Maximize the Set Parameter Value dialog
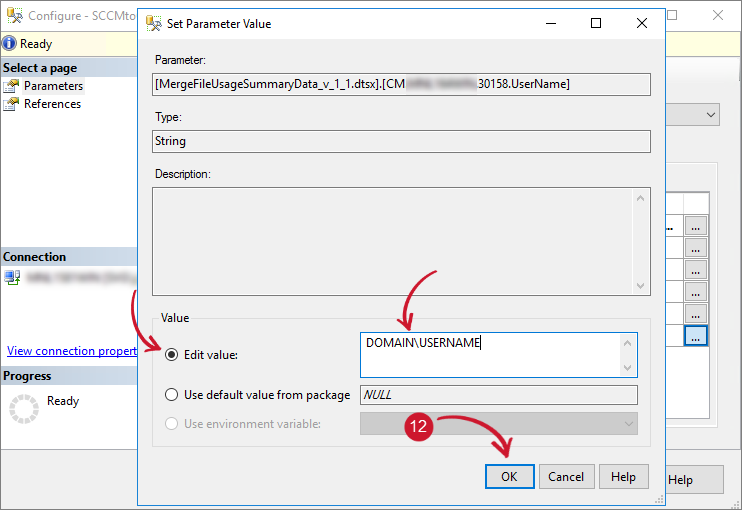The height and width of the screenshot is (510, 742). click(596, 23)
